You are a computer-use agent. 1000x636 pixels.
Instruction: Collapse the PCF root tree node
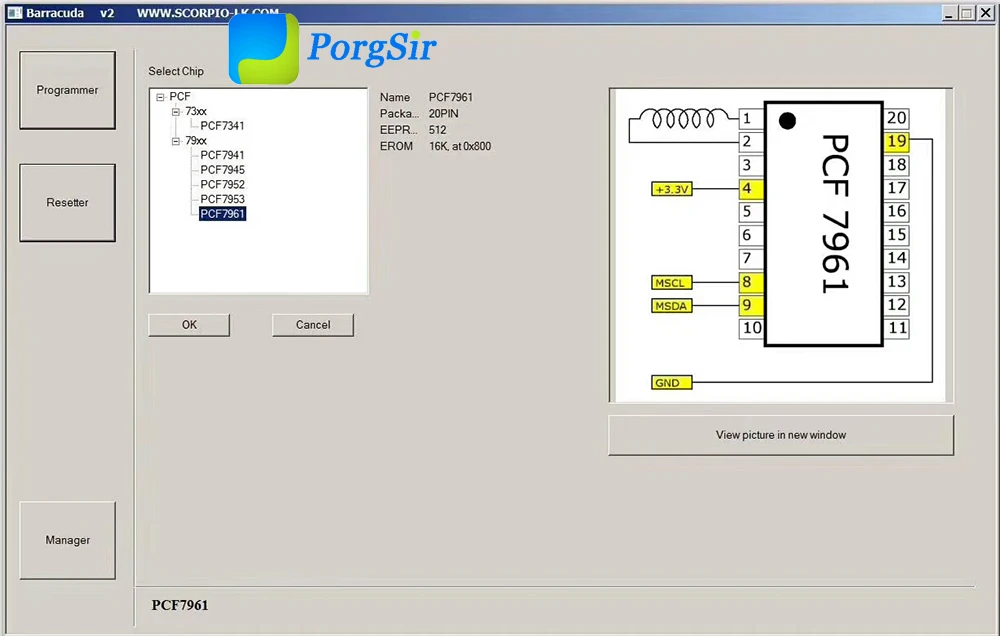(x=160, y=97)
